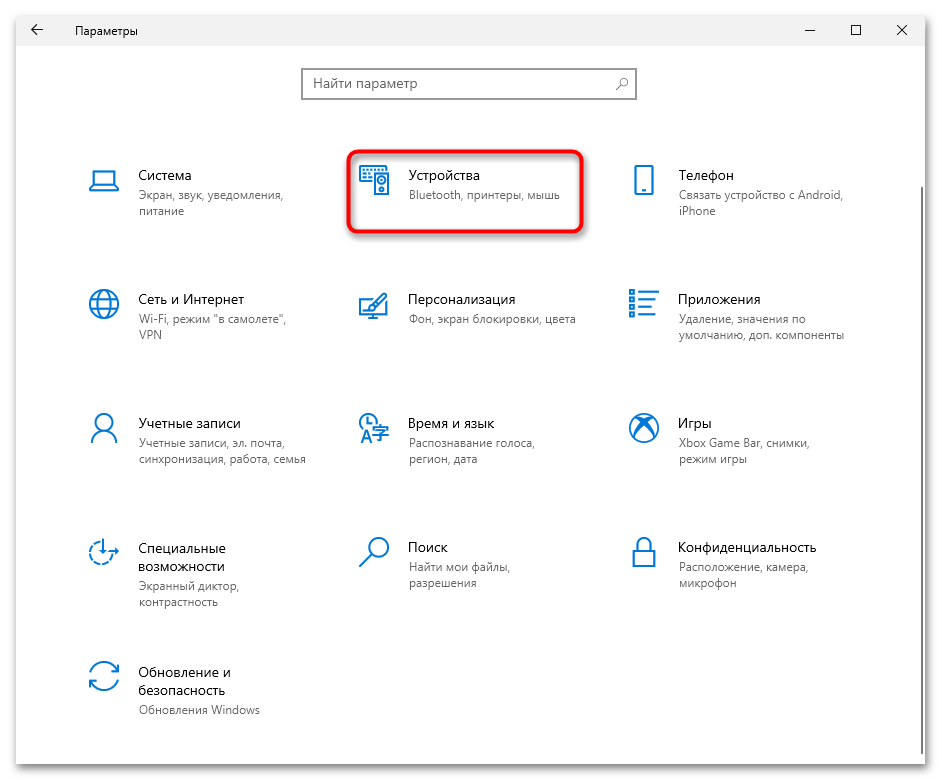
Task: Go back with the arrow icon
Action: tap(37, 30)
